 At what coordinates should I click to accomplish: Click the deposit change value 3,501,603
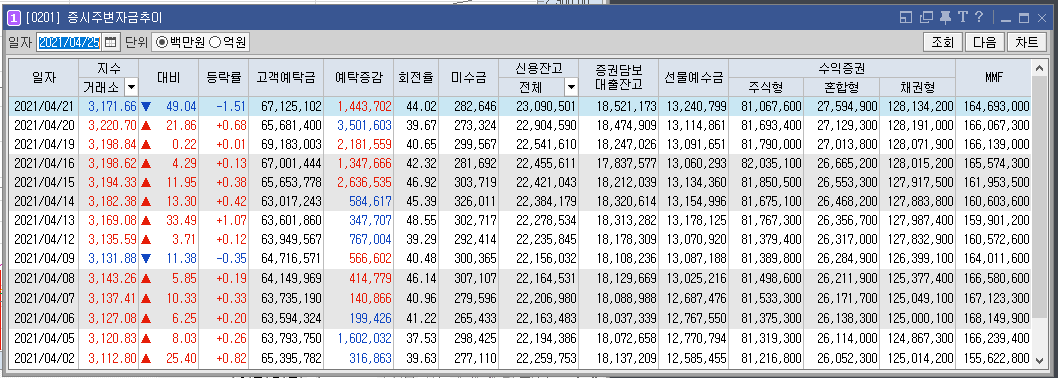pos(364,126)
